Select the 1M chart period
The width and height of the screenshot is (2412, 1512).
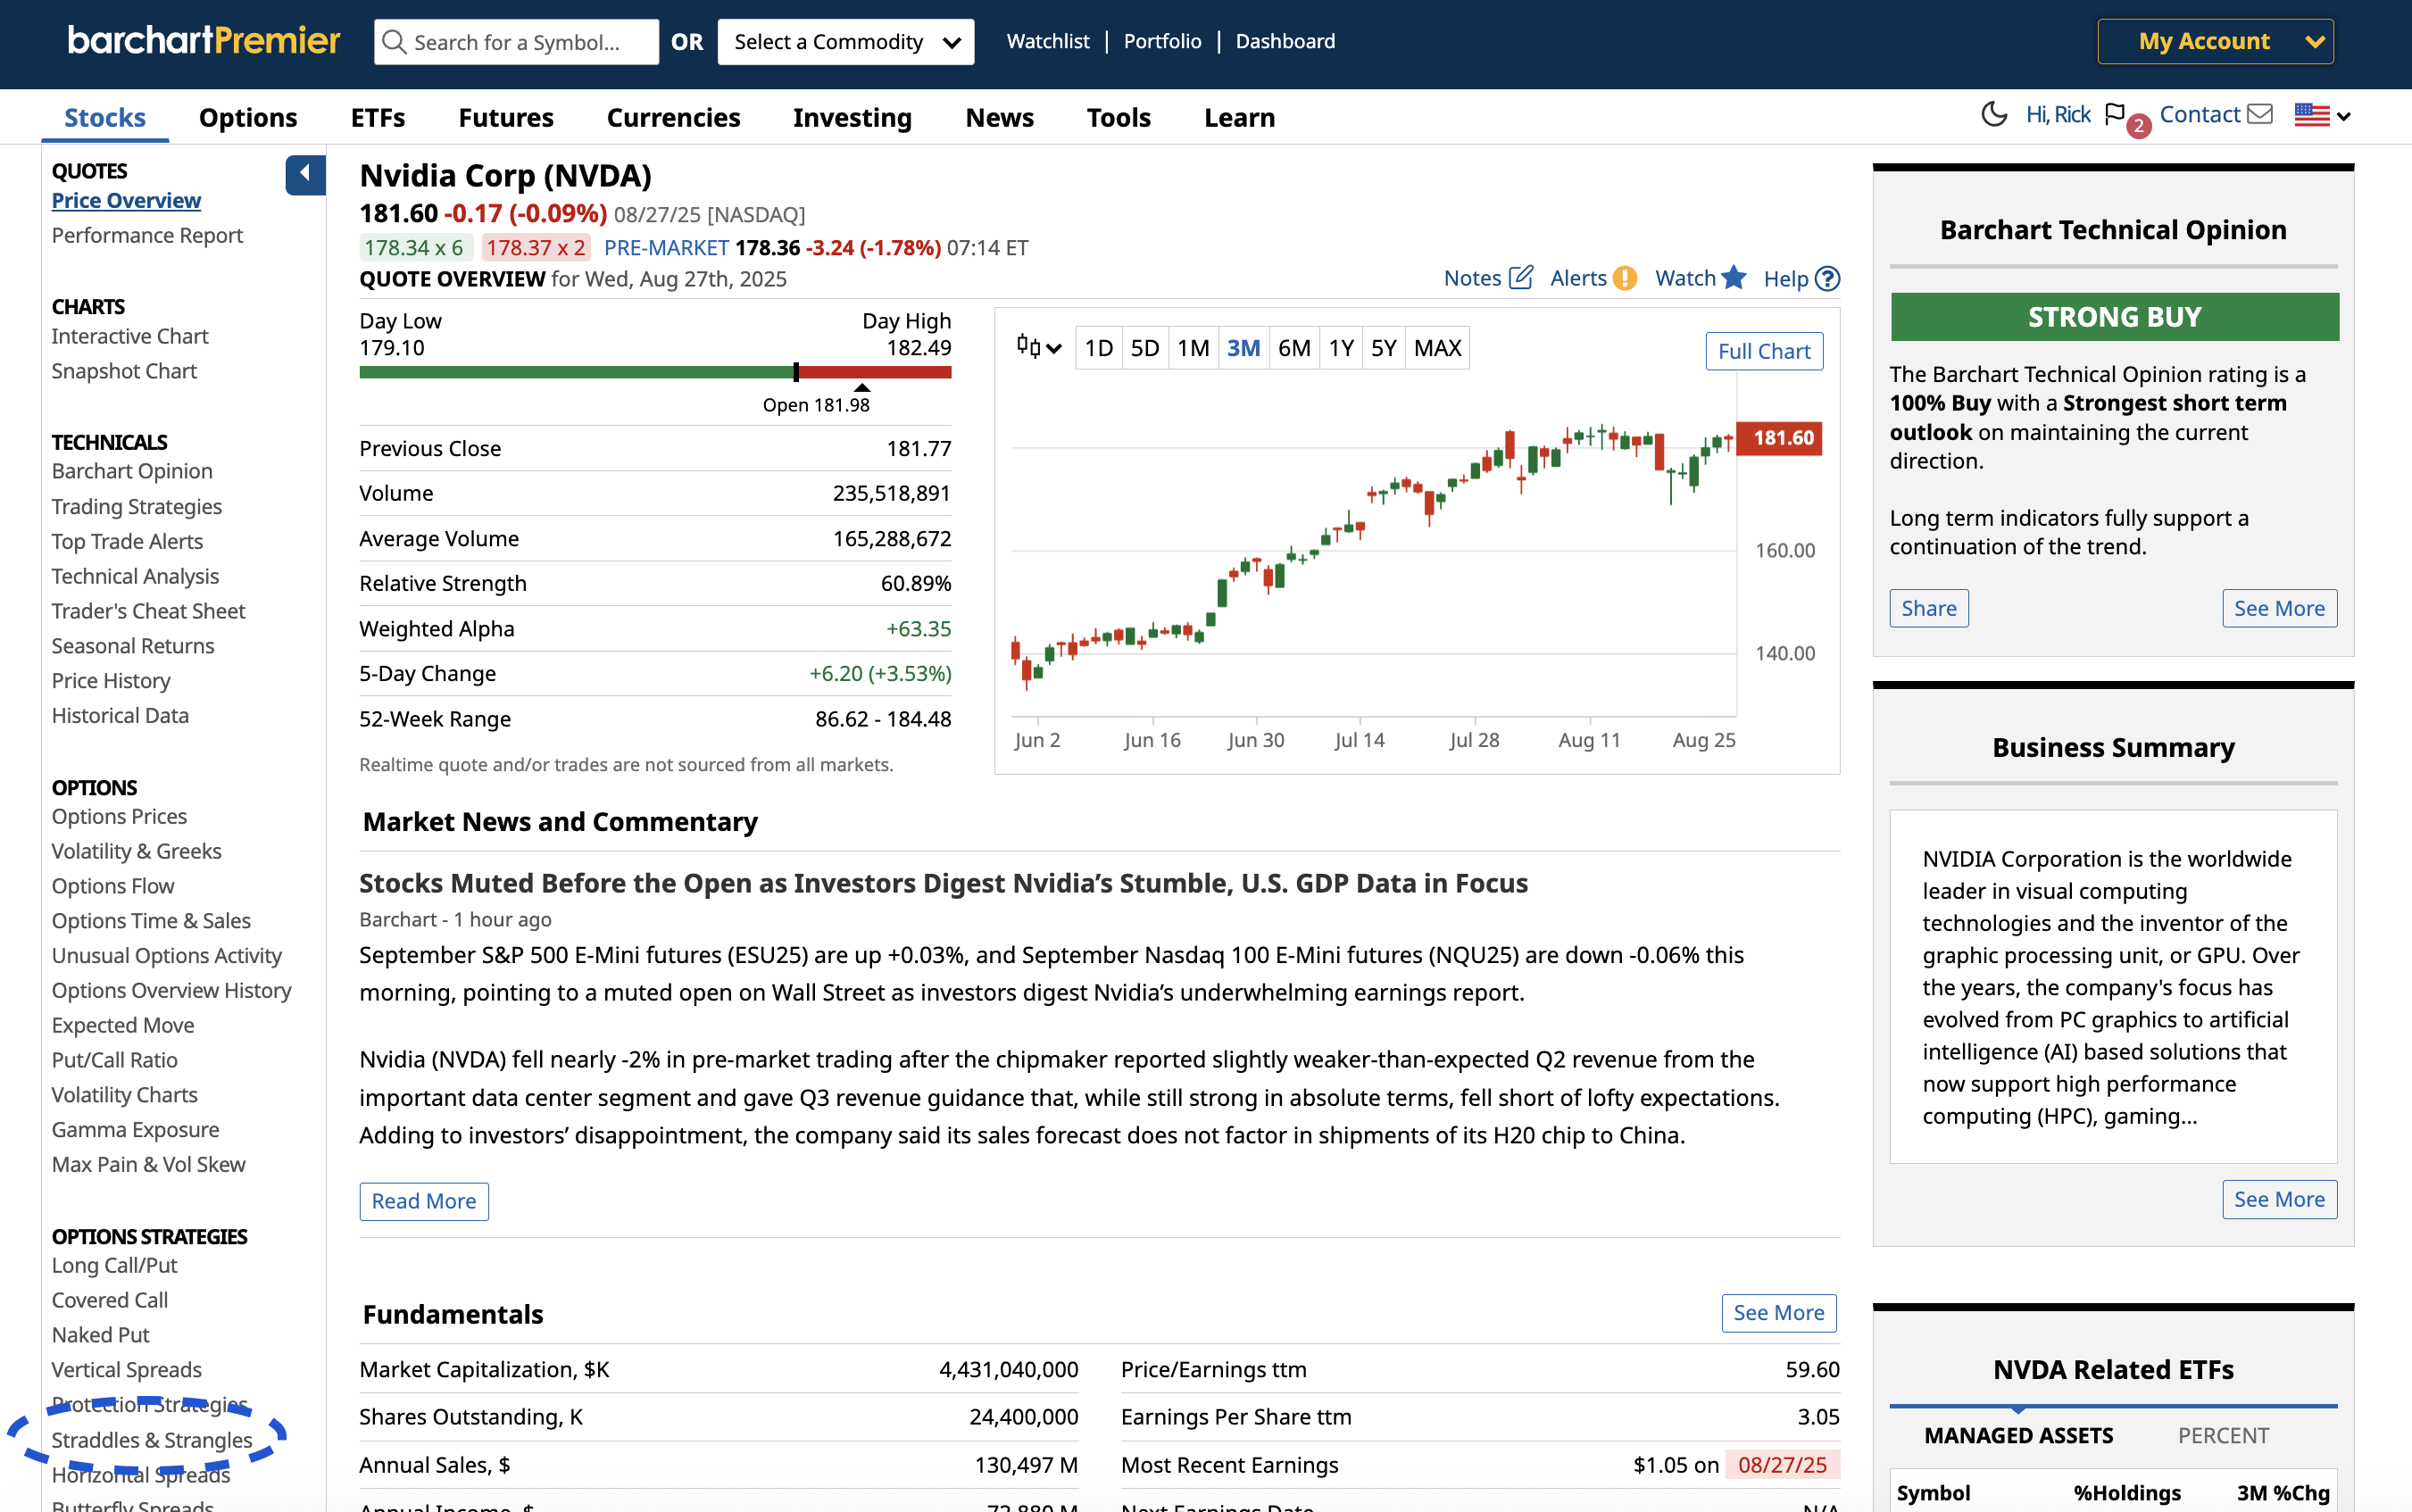coord(1193,348)
